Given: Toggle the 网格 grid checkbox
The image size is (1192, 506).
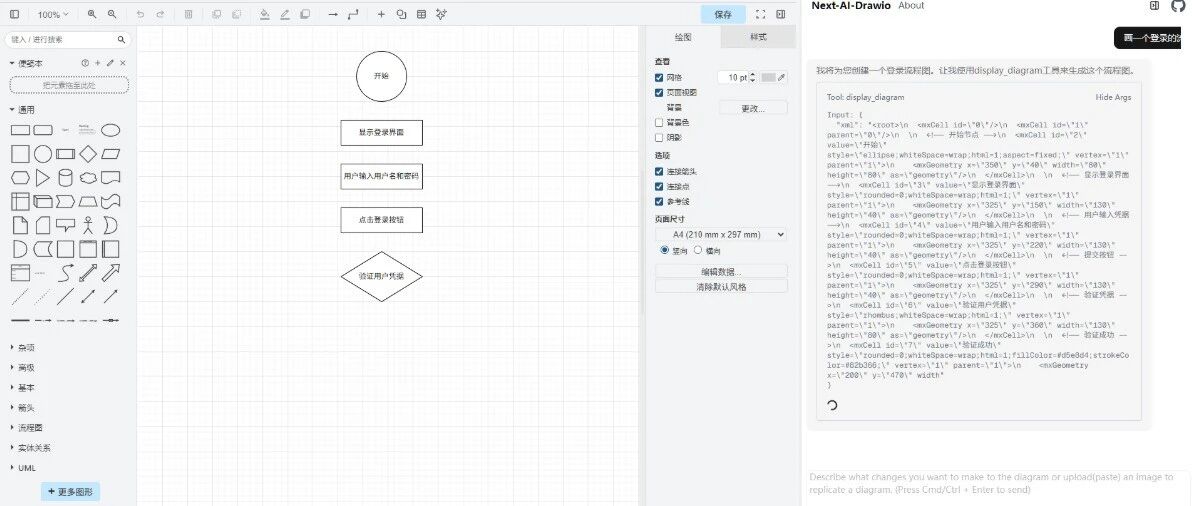Looking at the screenshot, I should coord(659,77).
